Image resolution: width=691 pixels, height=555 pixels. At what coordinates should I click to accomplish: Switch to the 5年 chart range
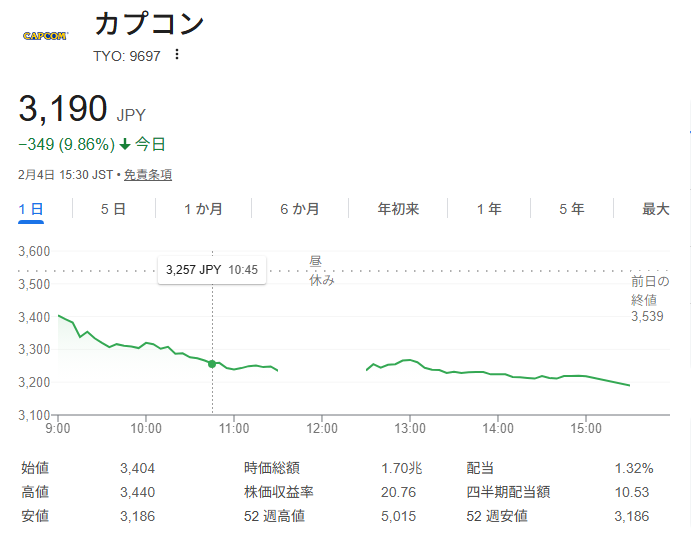[572, 209]
